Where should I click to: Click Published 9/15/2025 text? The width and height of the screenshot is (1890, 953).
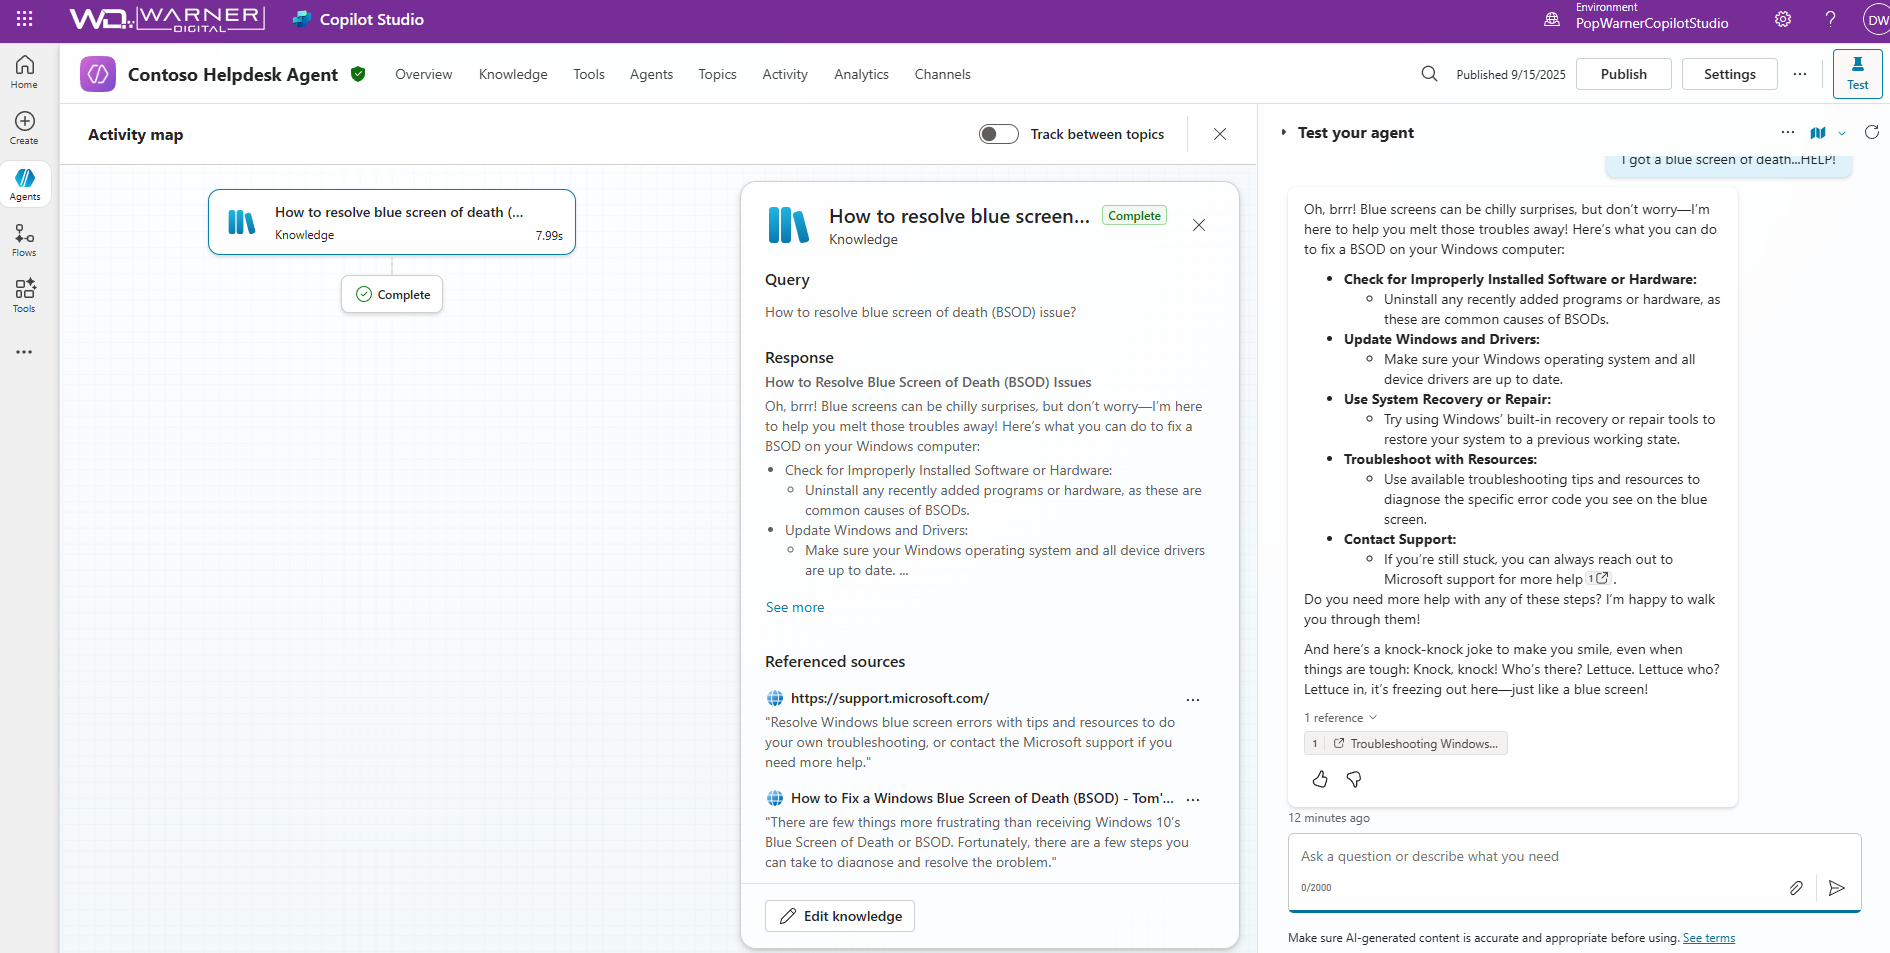click(x=1511, y=75)
